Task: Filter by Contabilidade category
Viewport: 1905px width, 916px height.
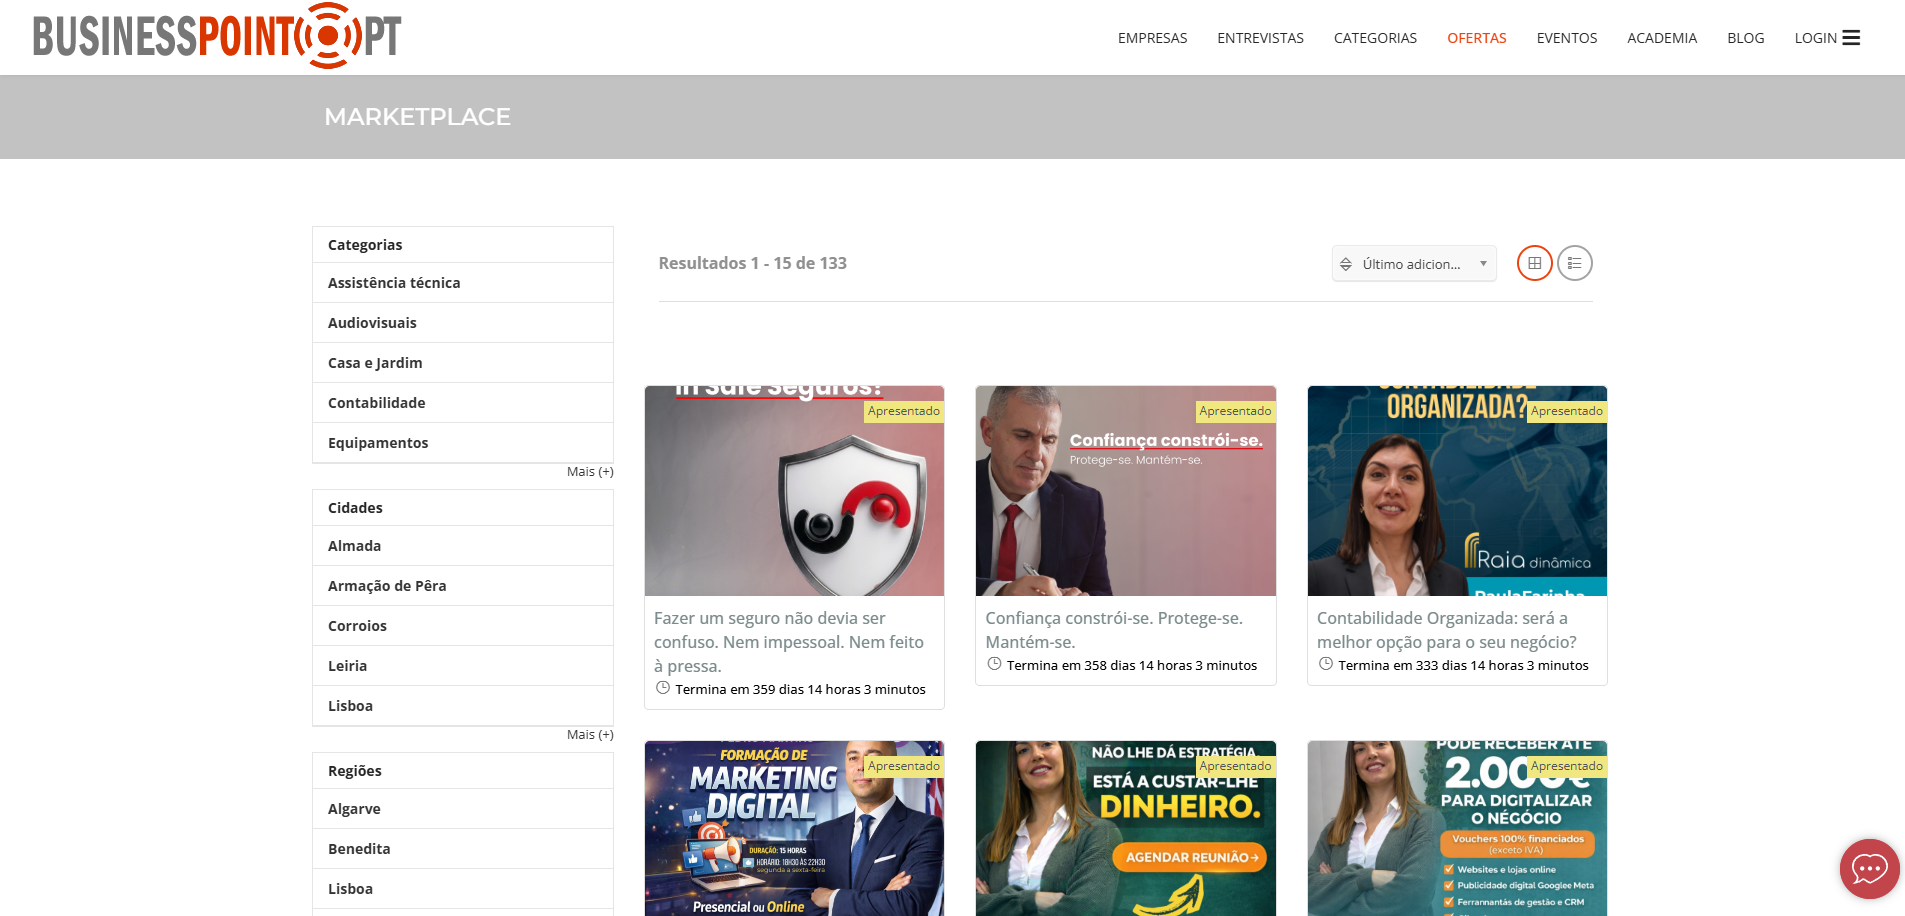Action: click(377, 403)
